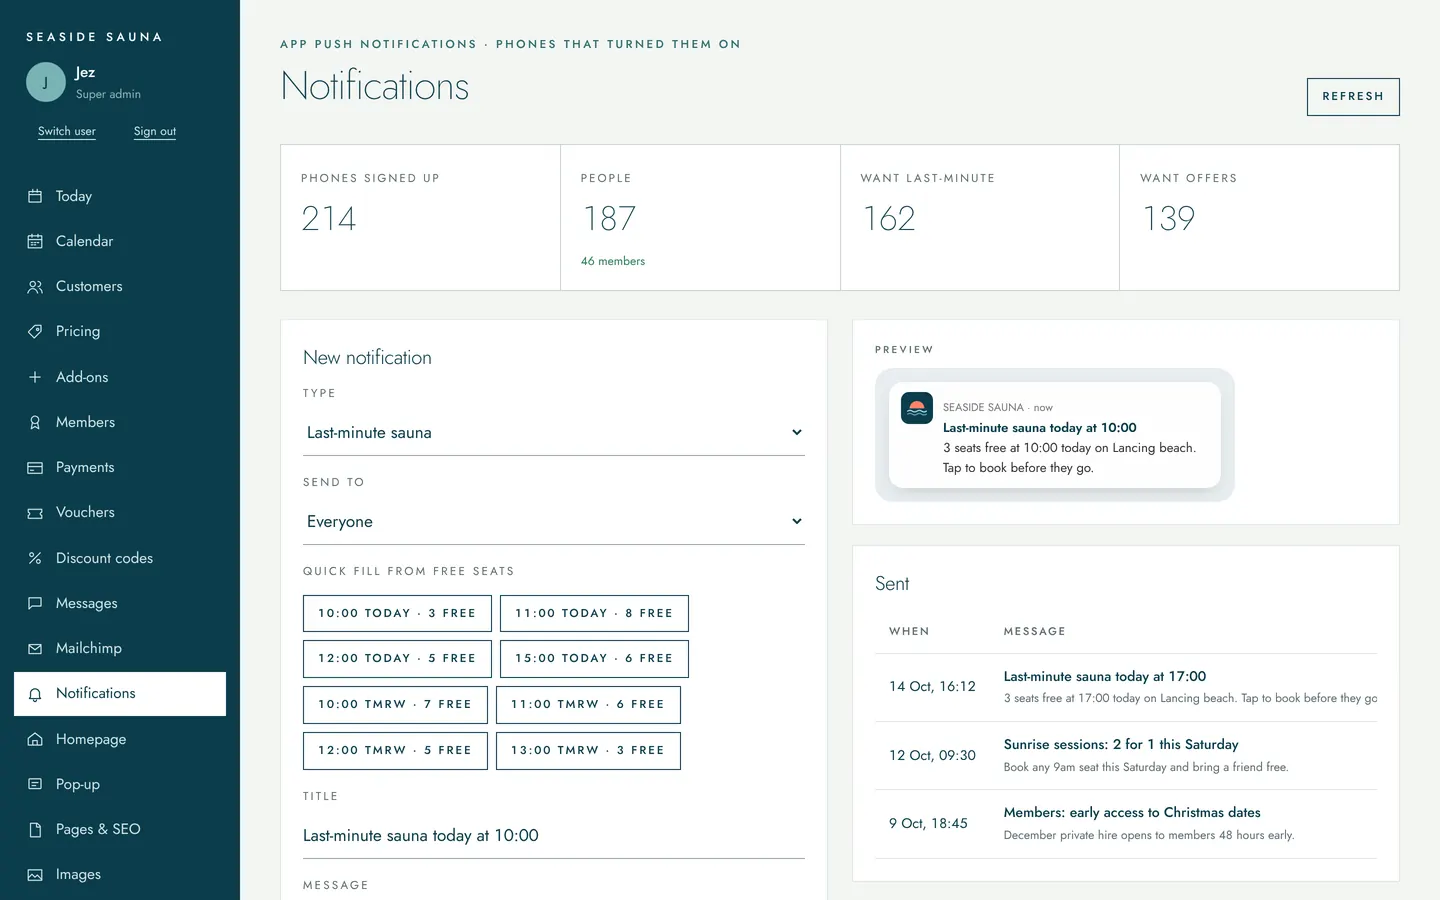Click 'Sunrise sessions: 2 for 1 this Saturday'

(1121, 745)
